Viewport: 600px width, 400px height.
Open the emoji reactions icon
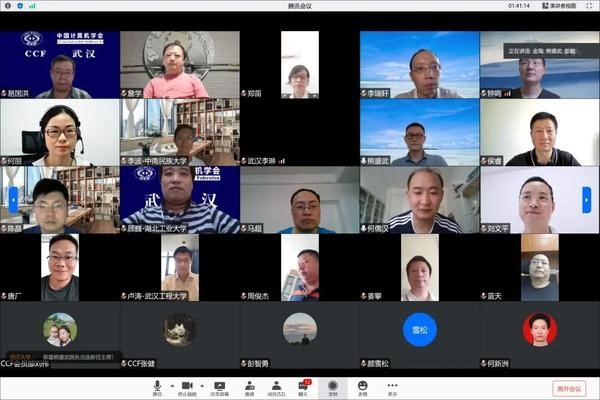click(x=362, y=385)
